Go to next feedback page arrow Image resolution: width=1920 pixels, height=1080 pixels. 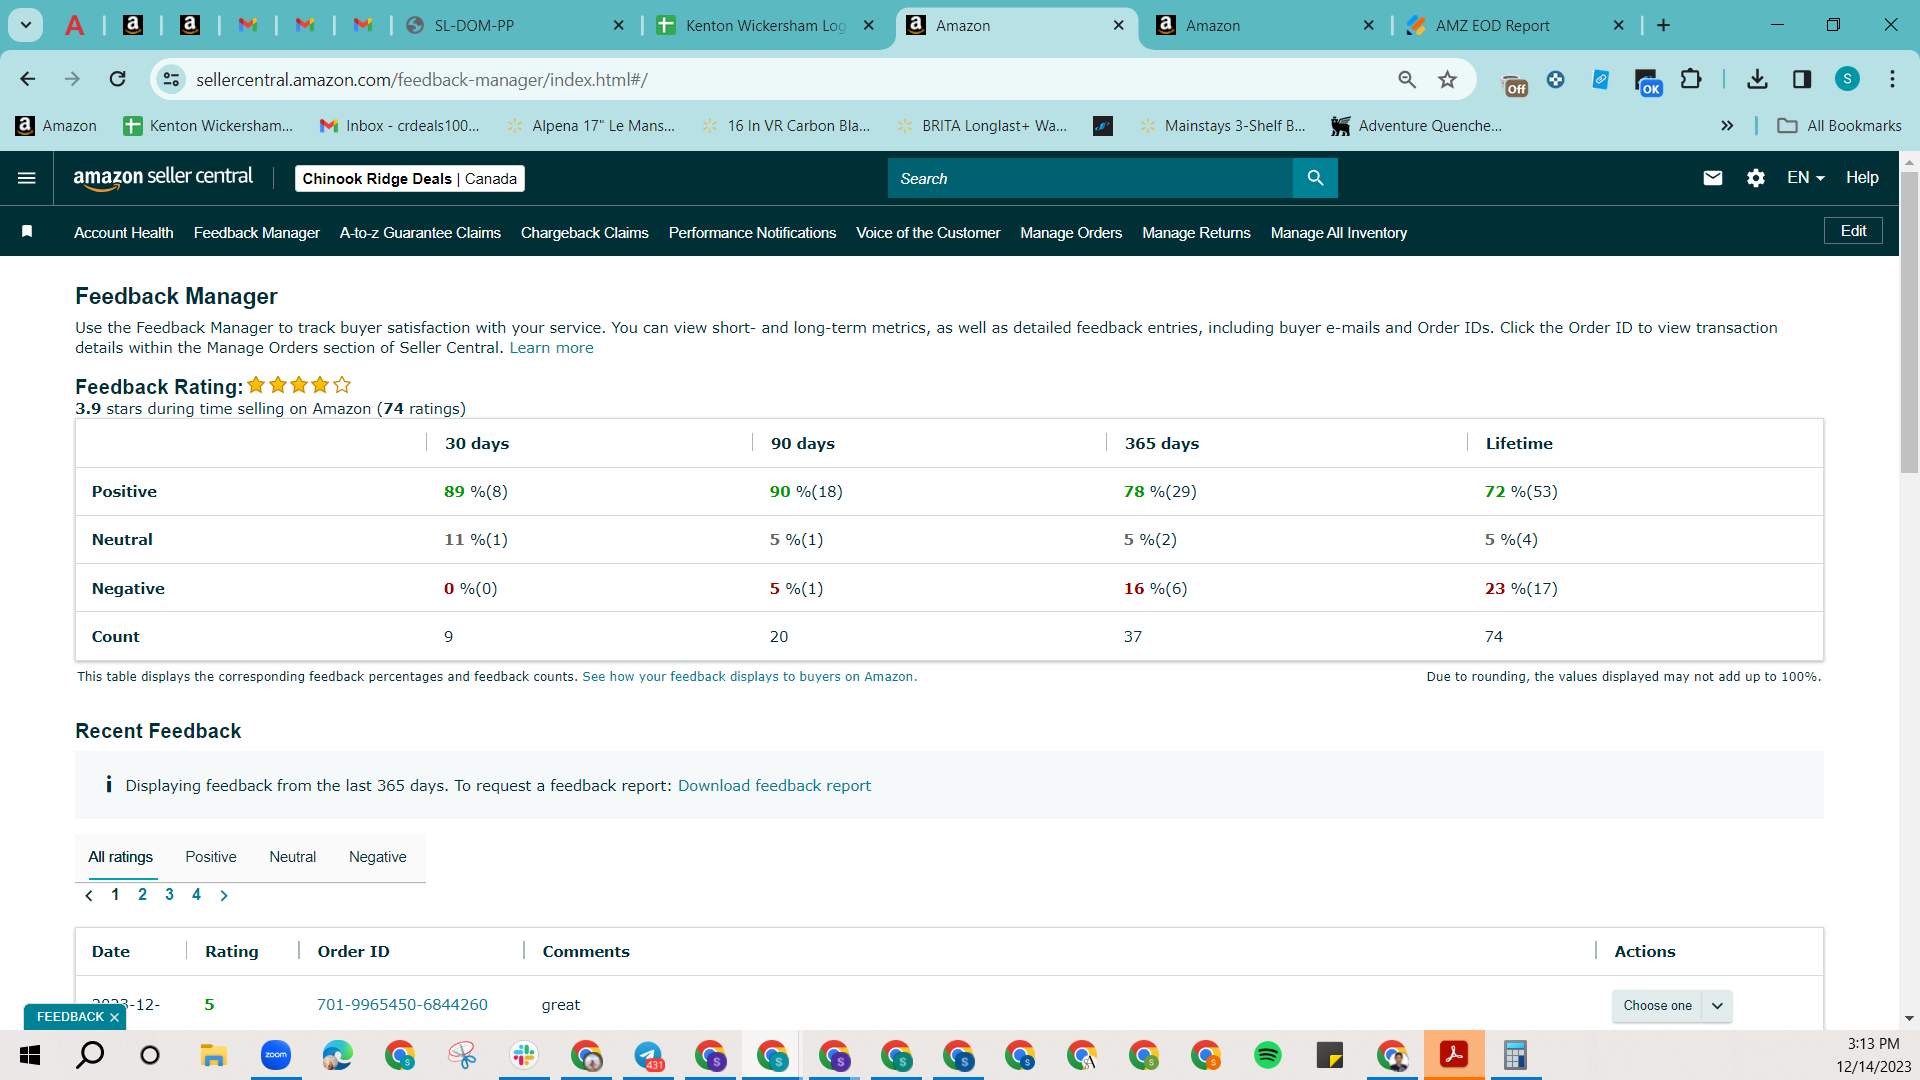(x=224, y=895)
